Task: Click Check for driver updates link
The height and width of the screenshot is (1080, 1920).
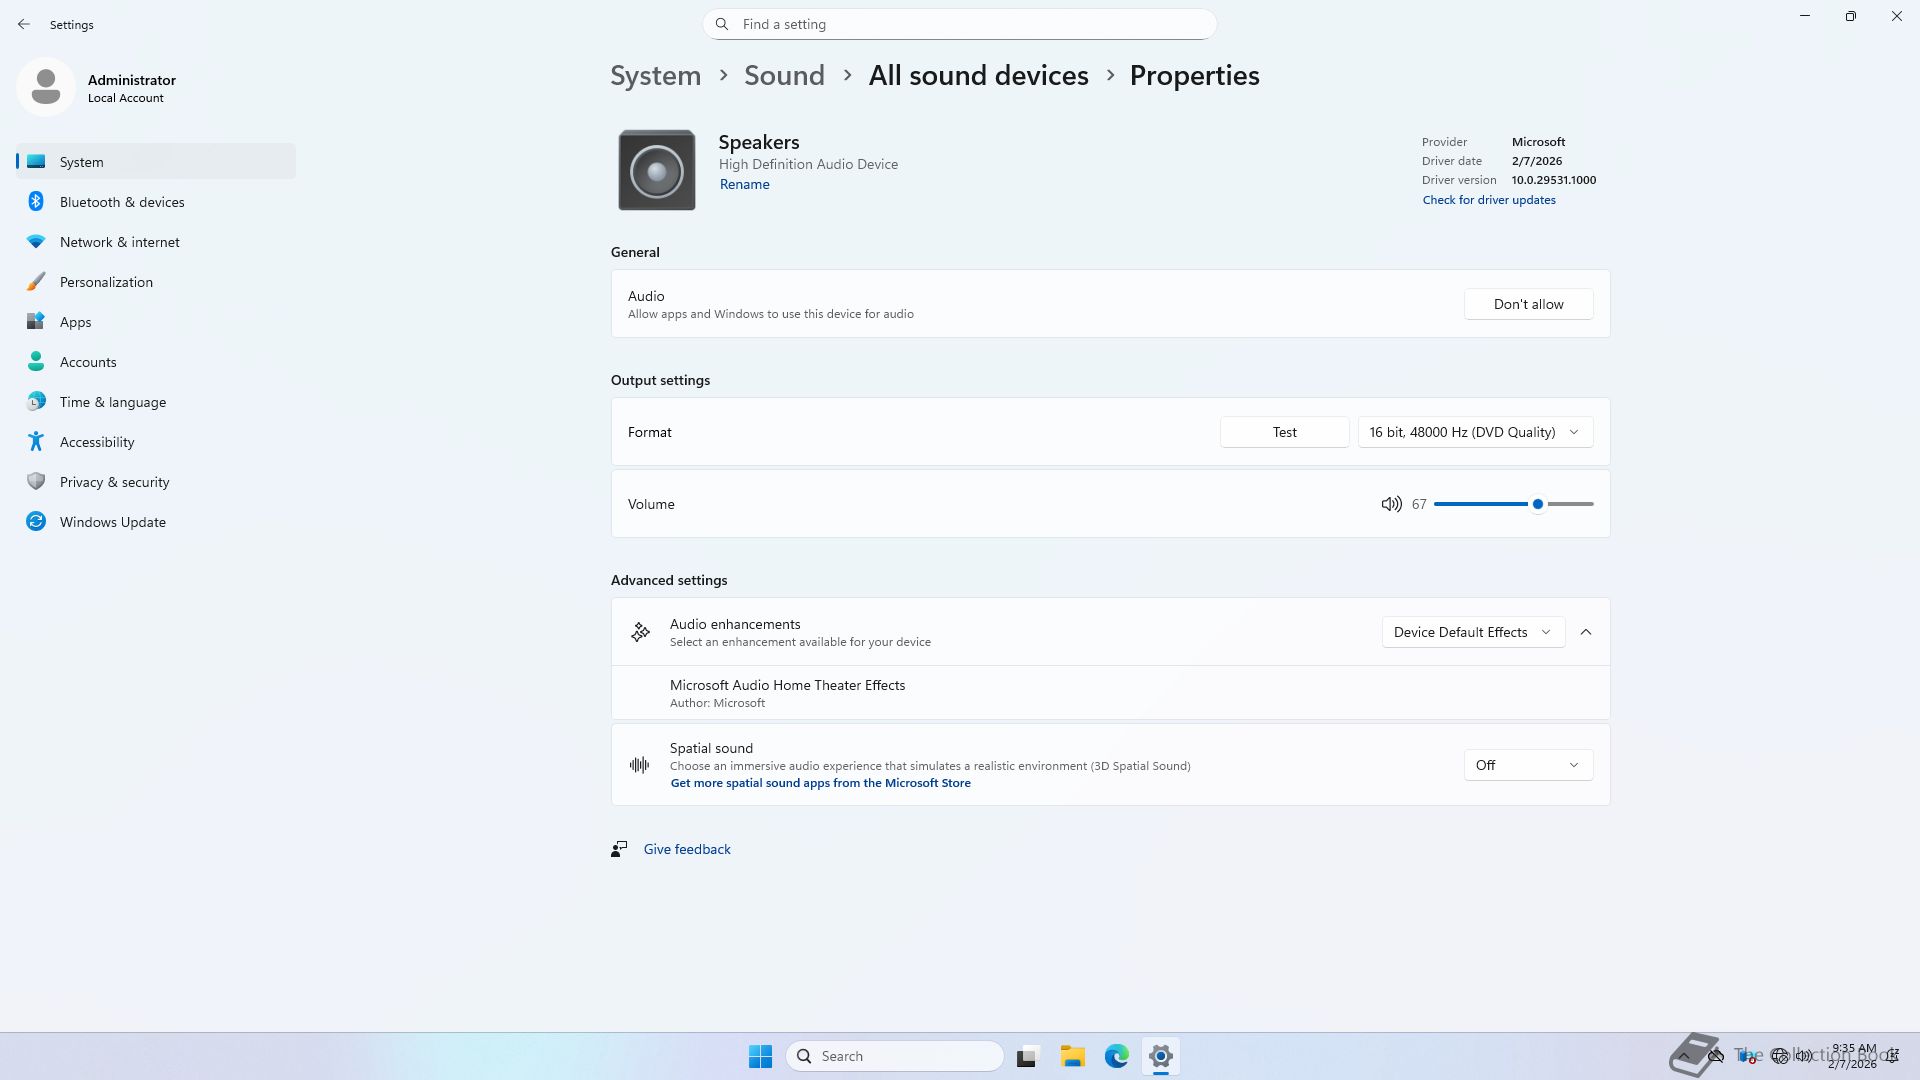Action: coord(1488,200)
